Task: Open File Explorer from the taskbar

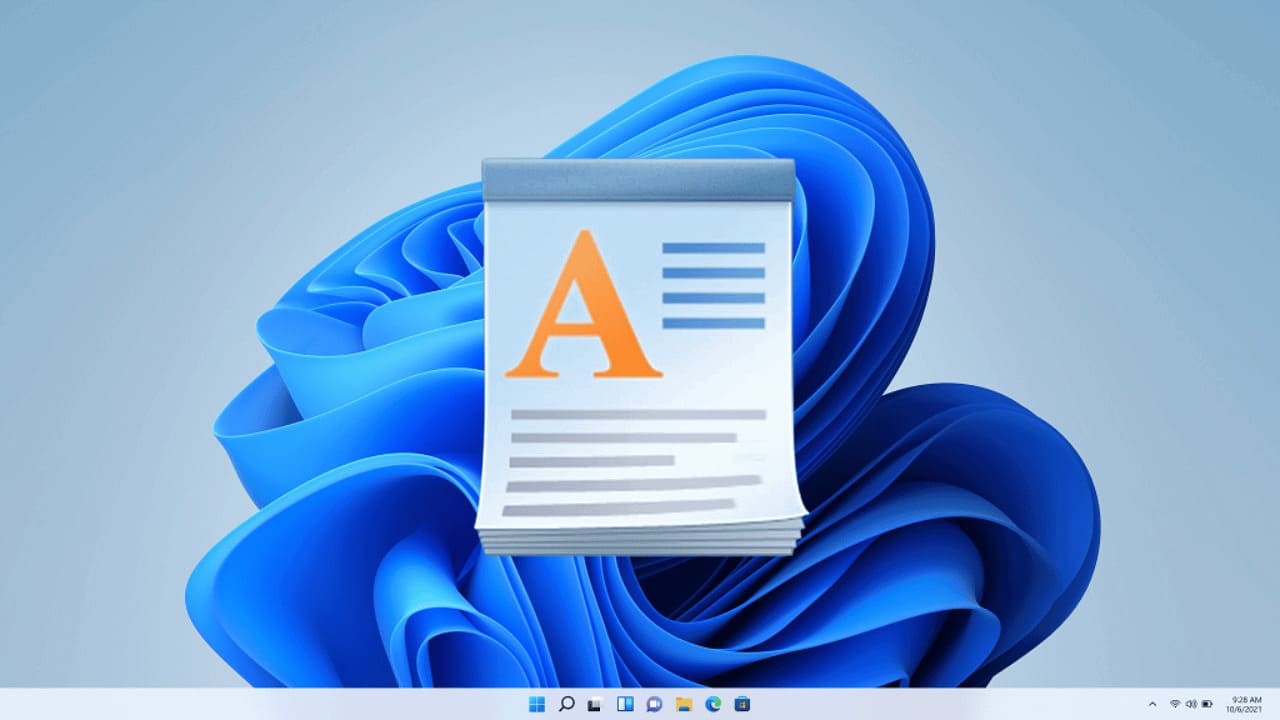Action: coord(684,705)
